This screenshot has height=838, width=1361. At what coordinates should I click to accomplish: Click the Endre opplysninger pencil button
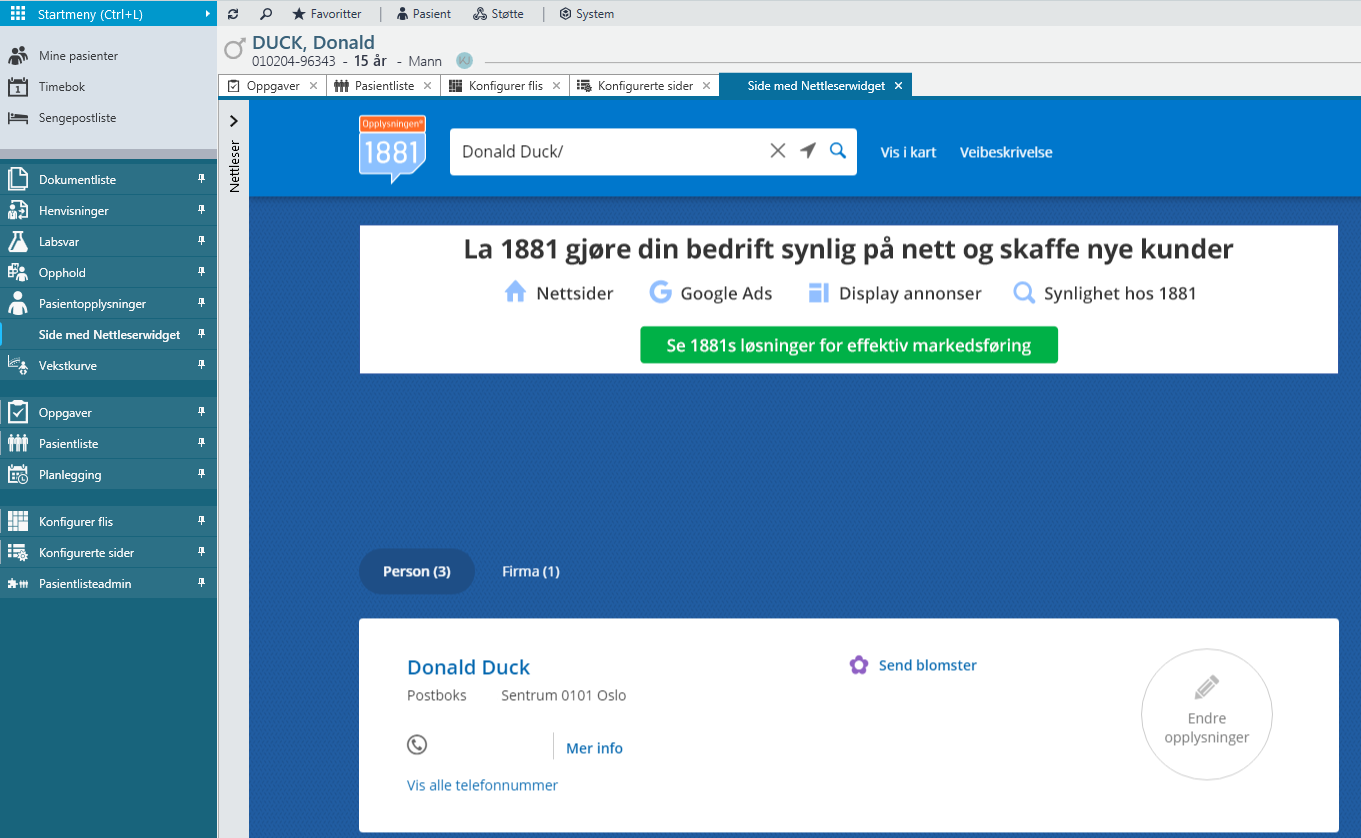click(1206, 714)
